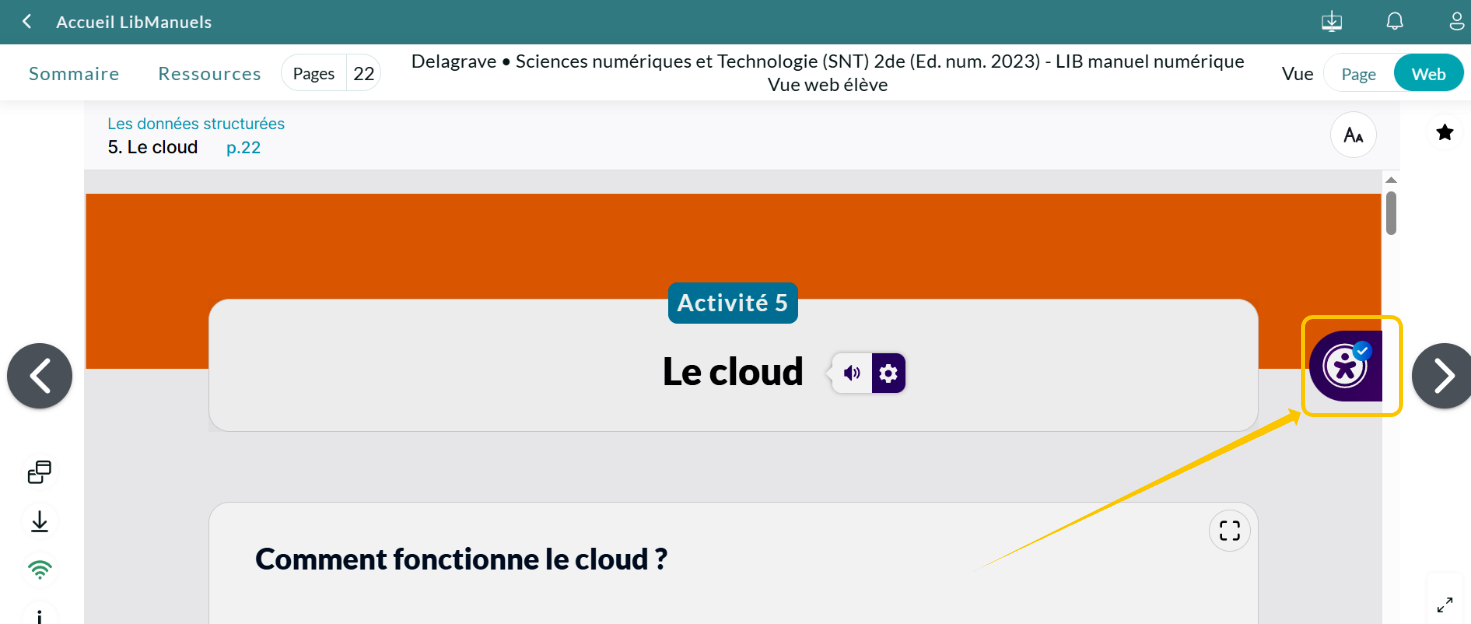
Task: Switch the view to Page mode
Action: (x=1358, y=73)
